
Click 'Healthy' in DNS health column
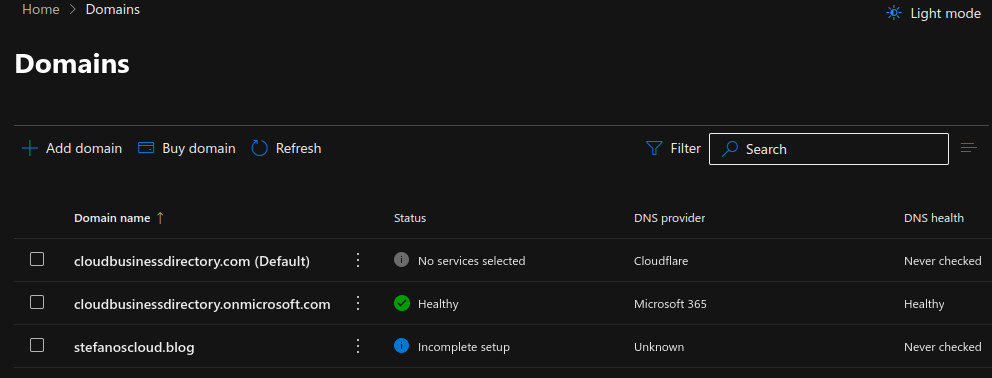[924, 304]
